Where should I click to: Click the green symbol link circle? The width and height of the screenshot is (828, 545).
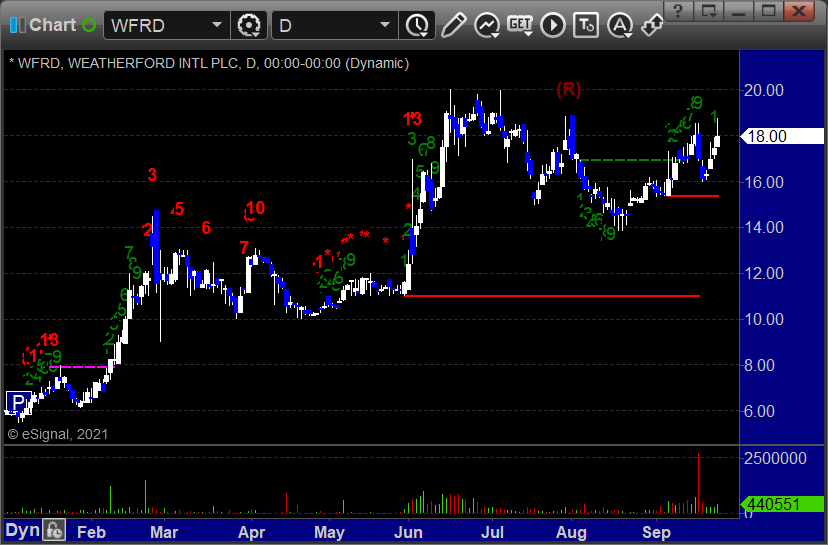89,25
